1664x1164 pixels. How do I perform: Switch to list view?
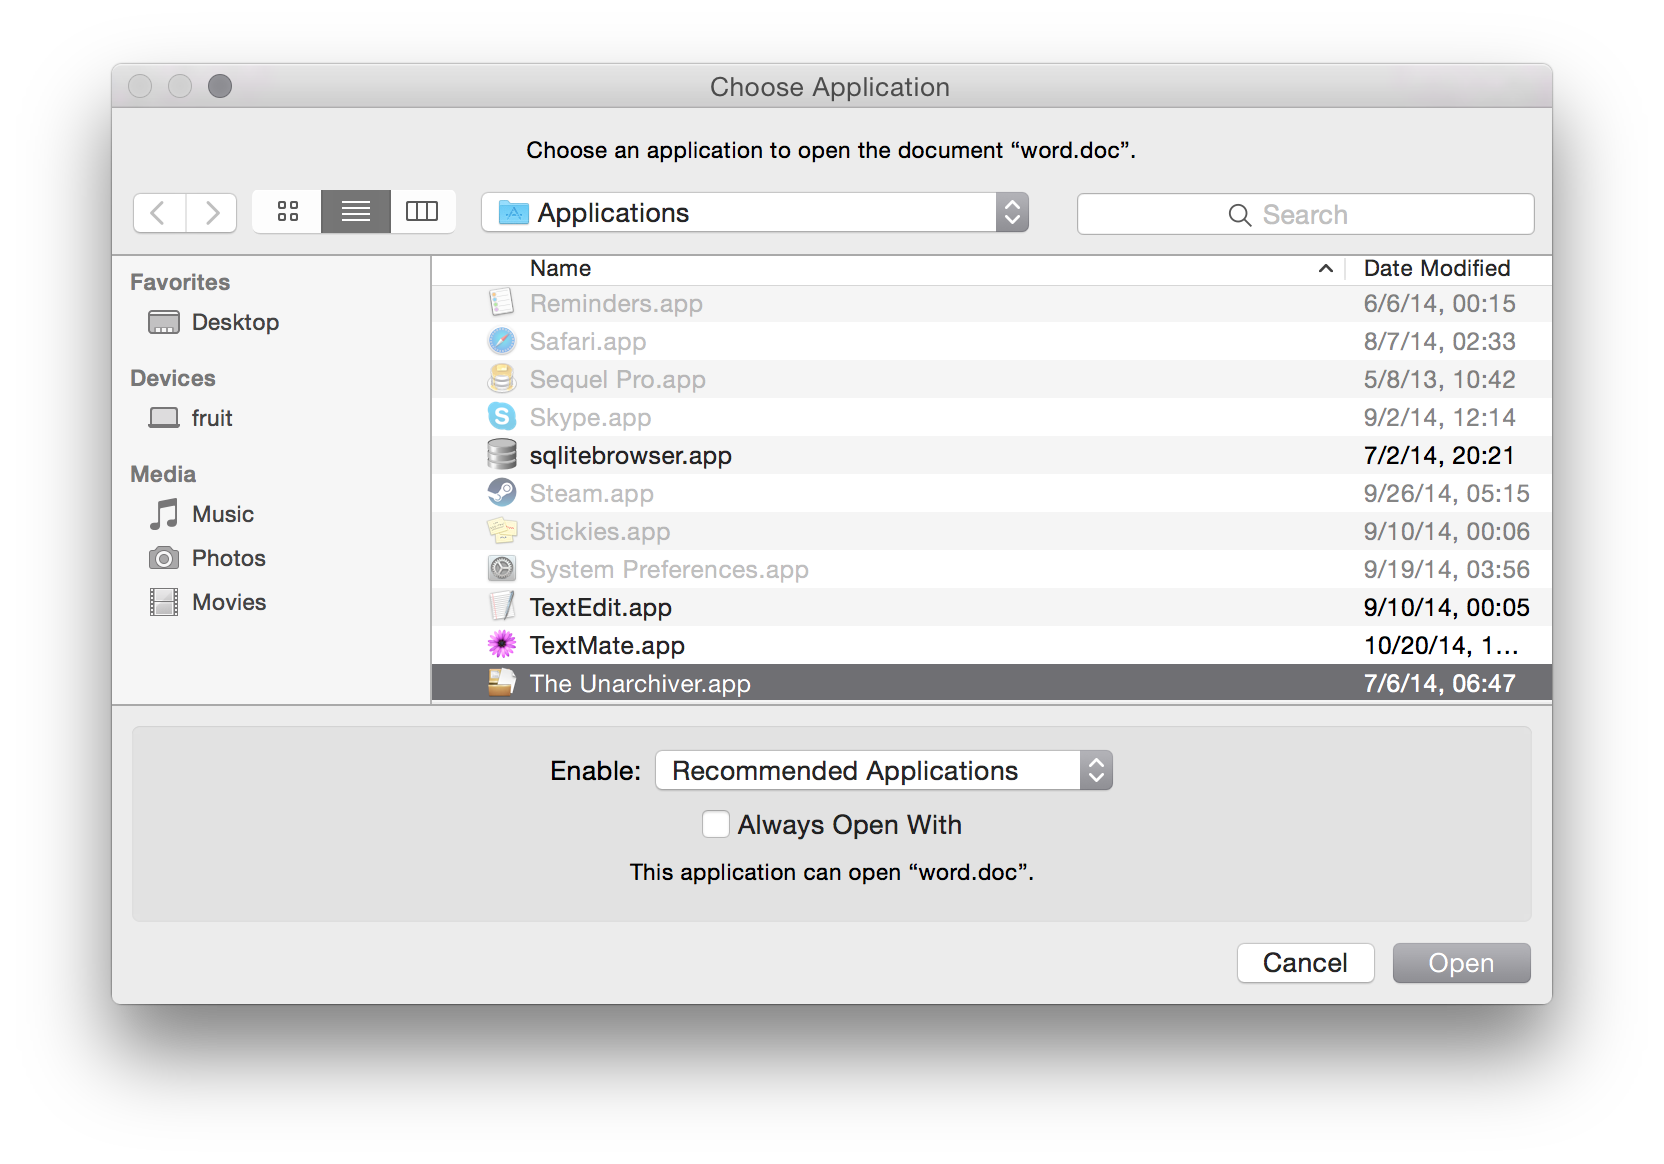pyautogui.click(x=356, y=212)
